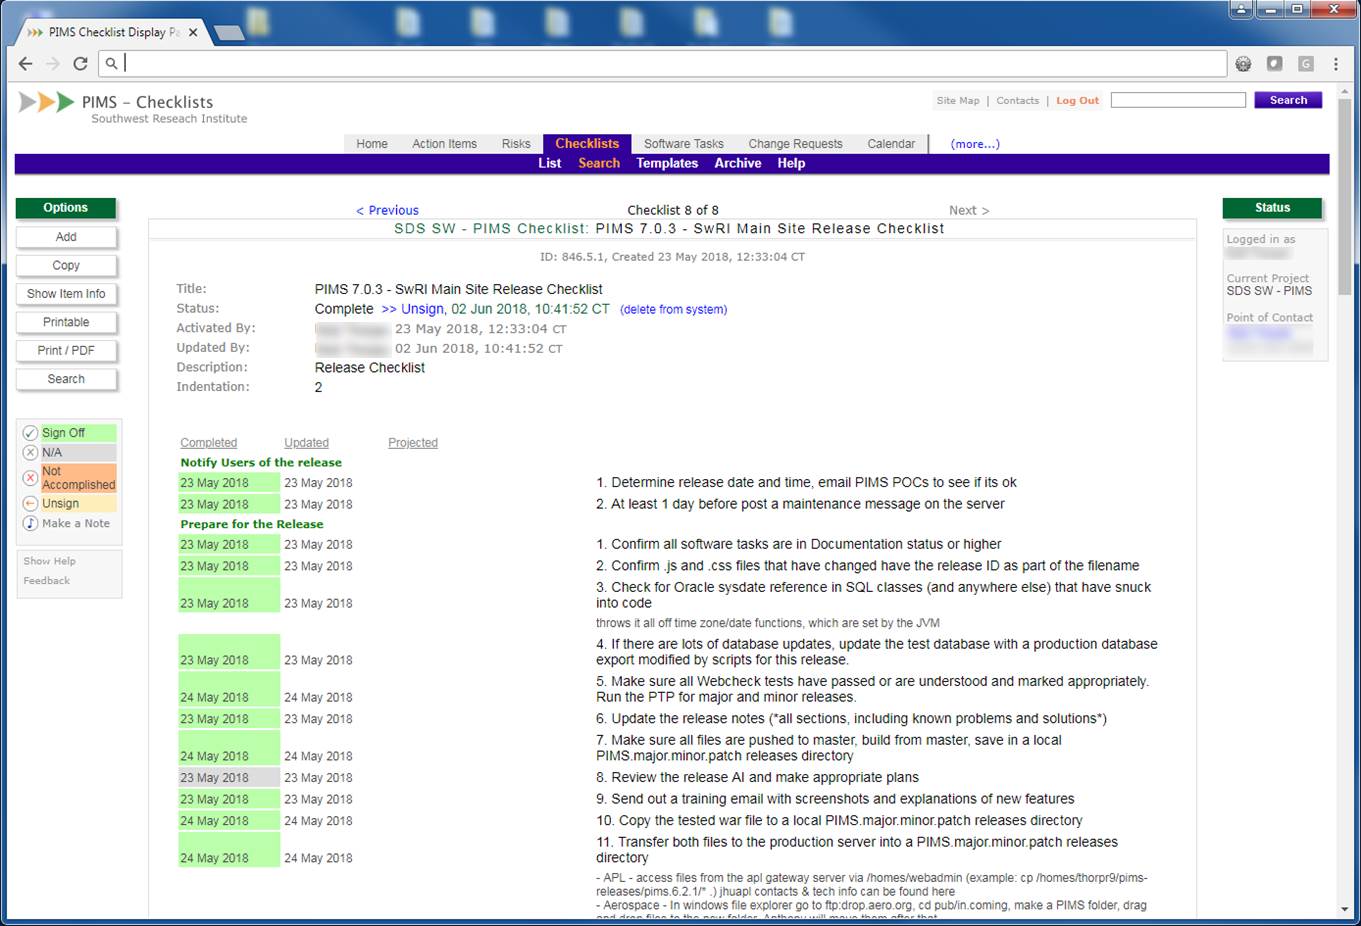1361x926 pixels.
Task: Click the Sign Off checkmark icon
Action: point(30,433)
